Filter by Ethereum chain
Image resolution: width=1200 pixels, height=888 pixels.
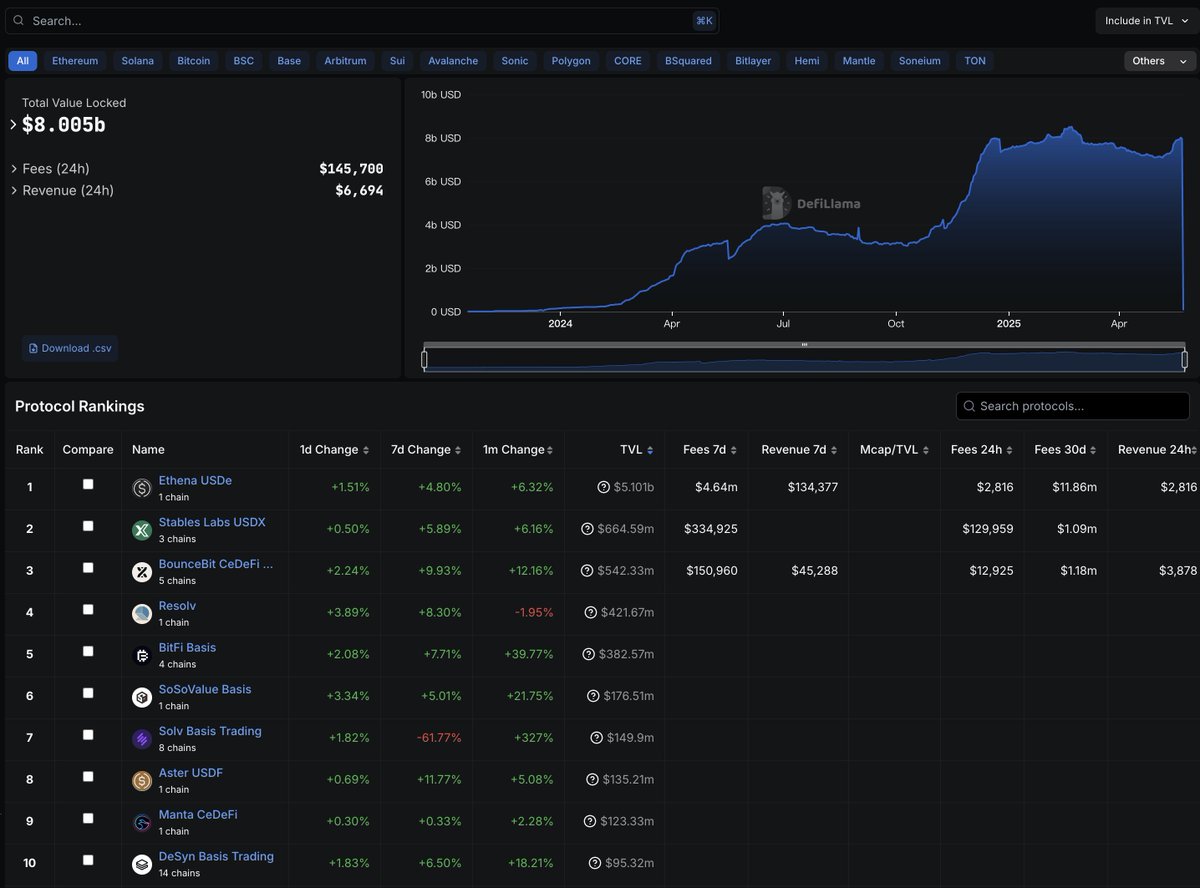[x=75, y=61]
